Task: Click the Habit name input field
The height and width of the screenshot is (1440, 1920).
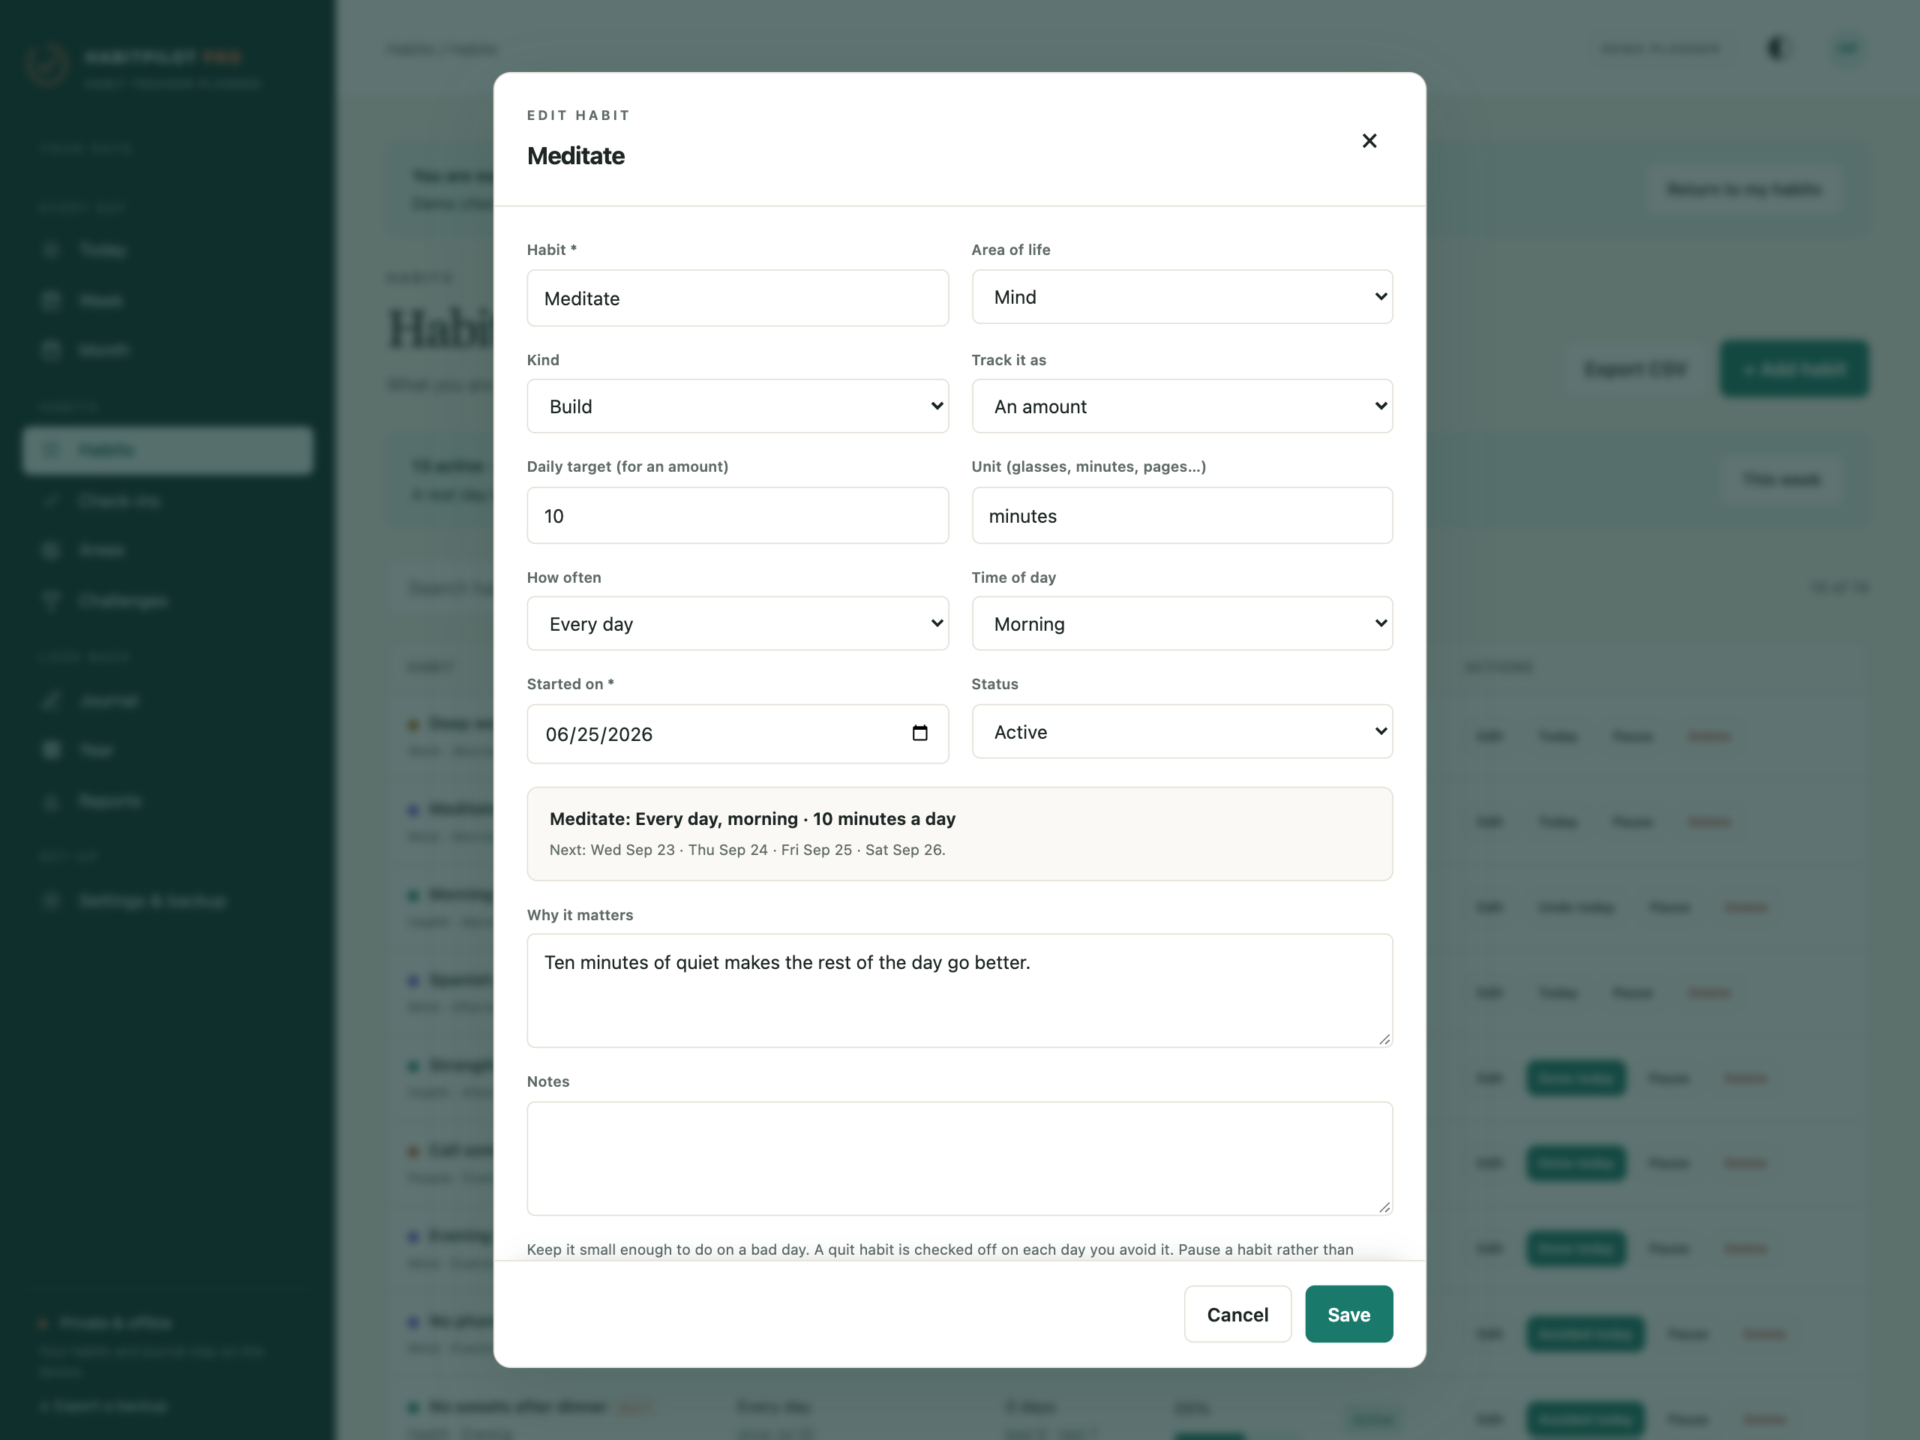Action: [x=737, y=298]
